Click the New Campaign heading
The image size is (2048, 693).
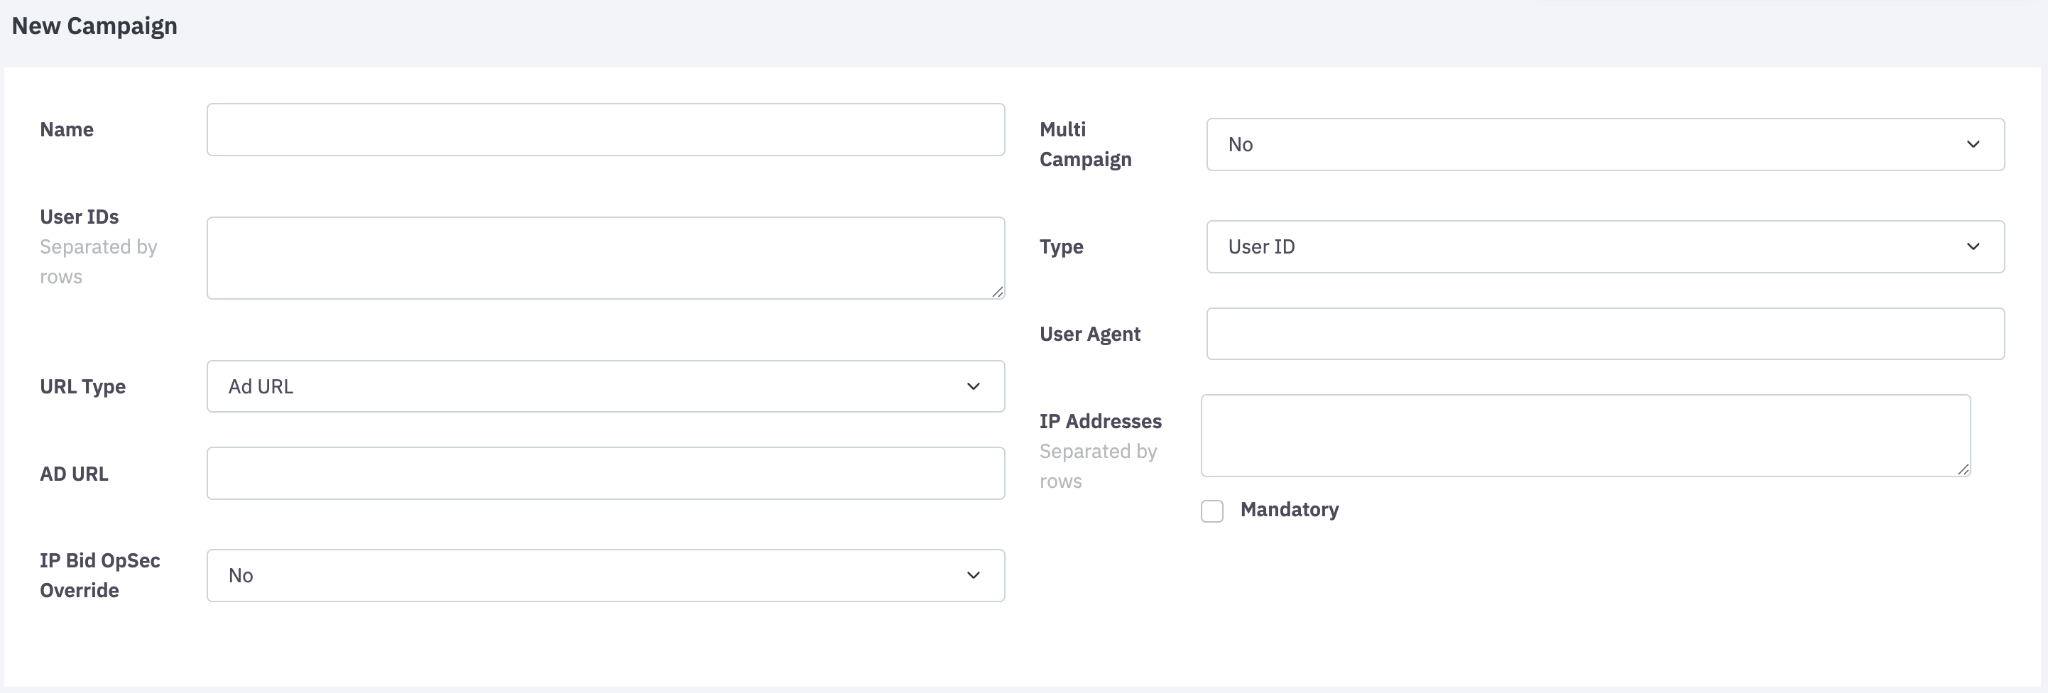pyautogui.click(x=95, y=26)
